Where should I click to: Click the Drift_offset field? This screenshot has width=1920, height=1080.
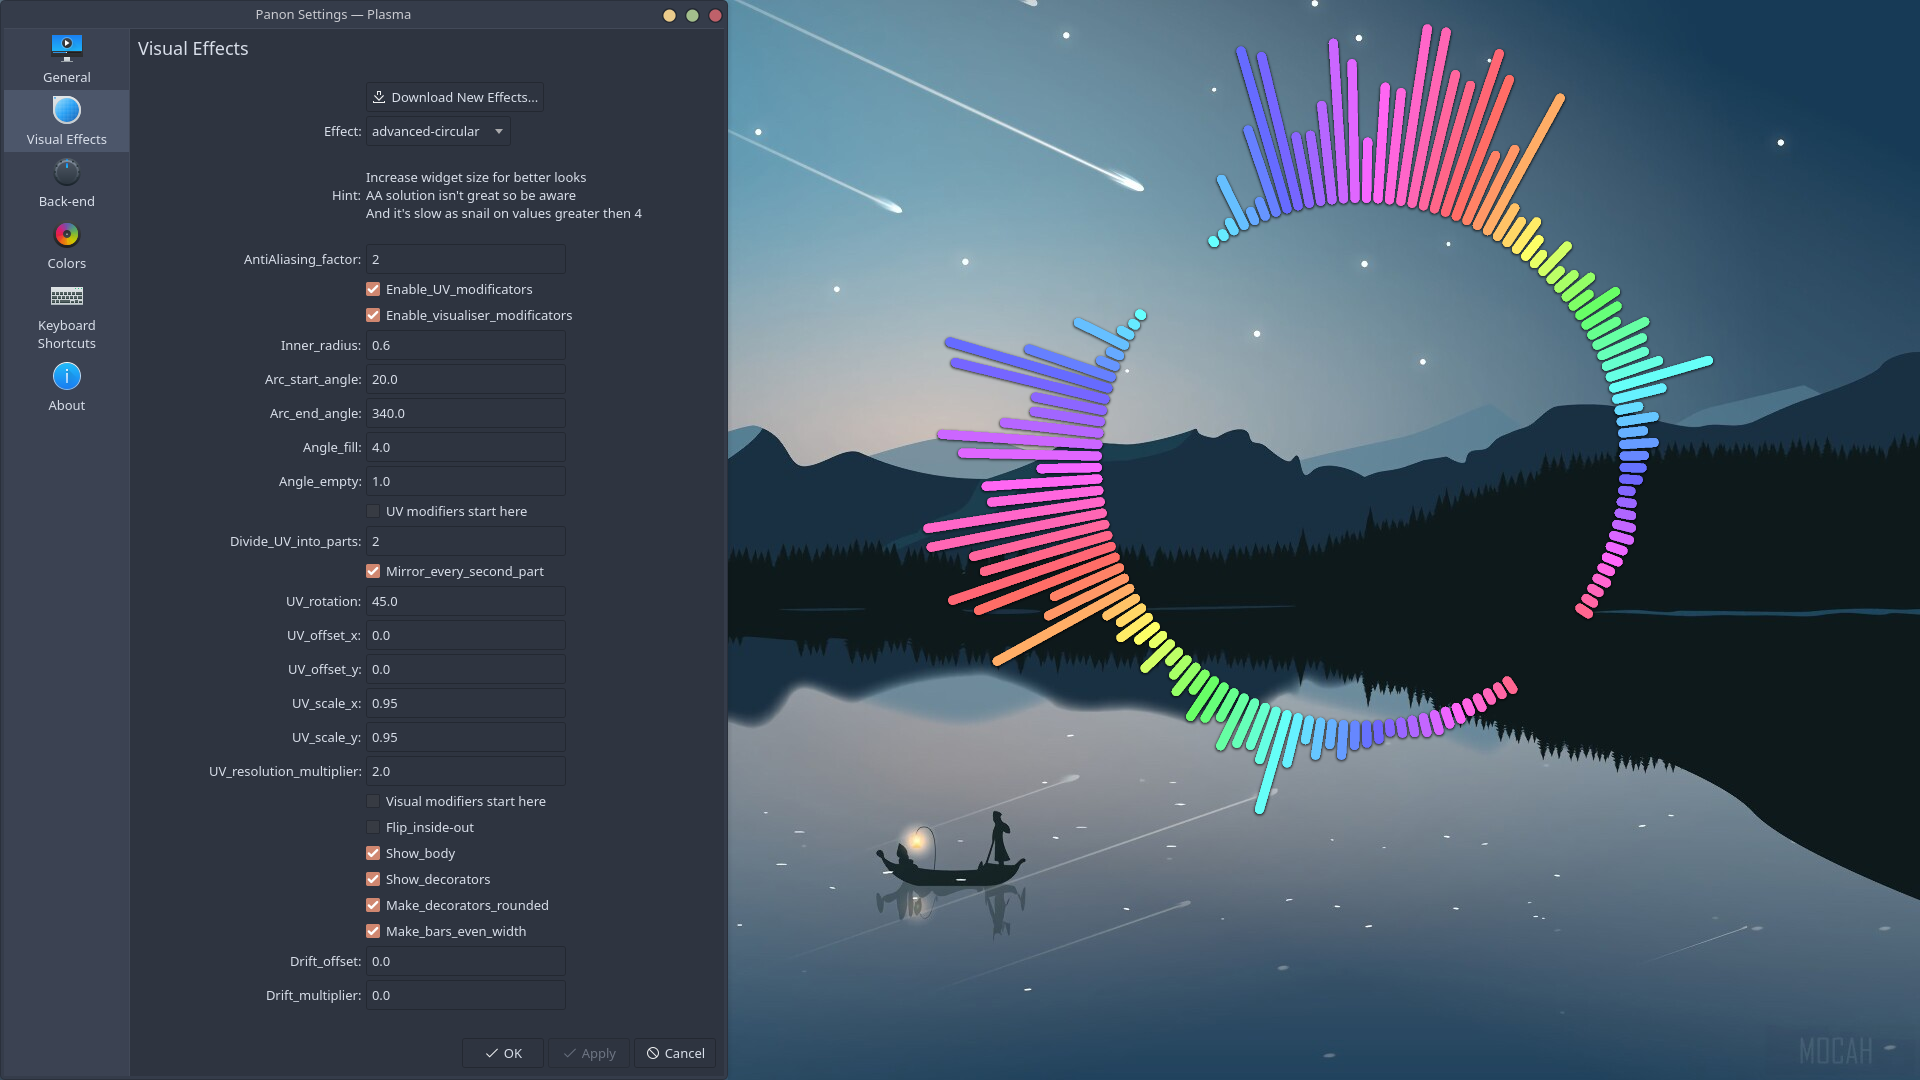point(466,961)
